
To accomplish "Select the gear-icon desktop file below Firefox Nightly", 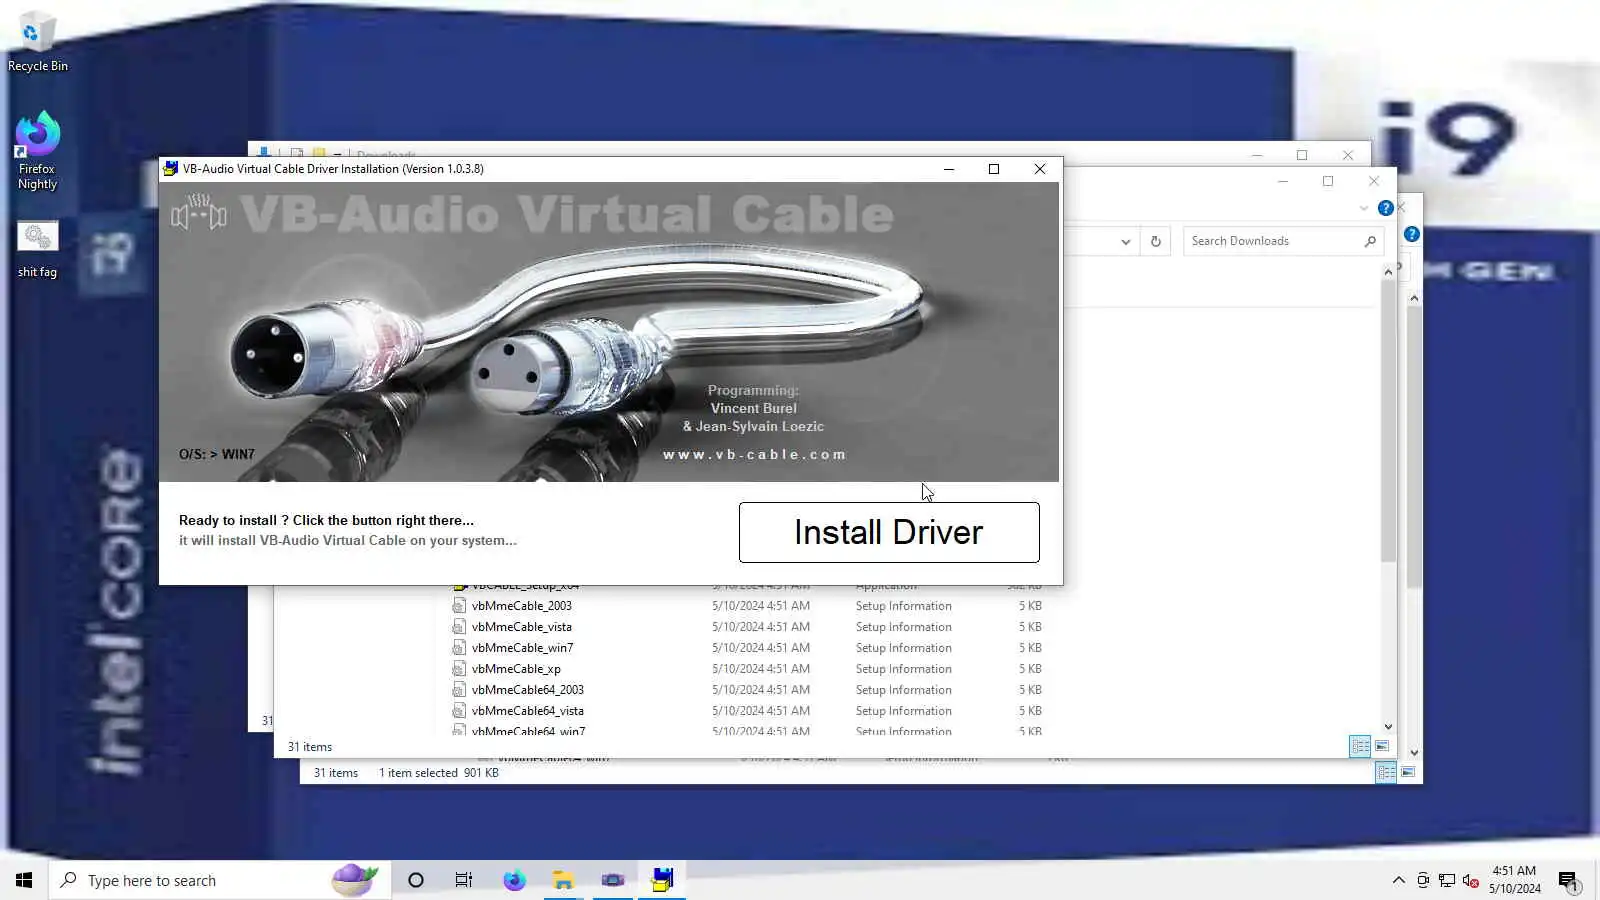I will (38, 250).
